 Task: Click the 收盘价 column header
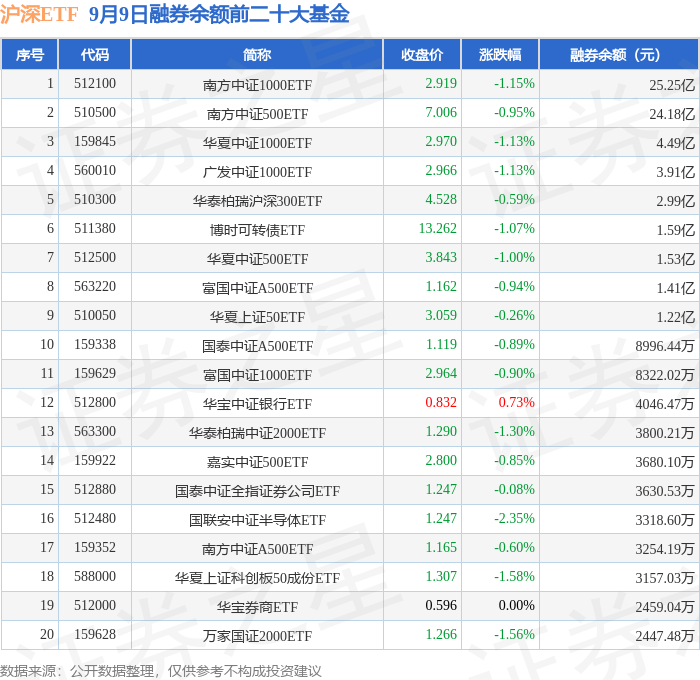point(422,54)
